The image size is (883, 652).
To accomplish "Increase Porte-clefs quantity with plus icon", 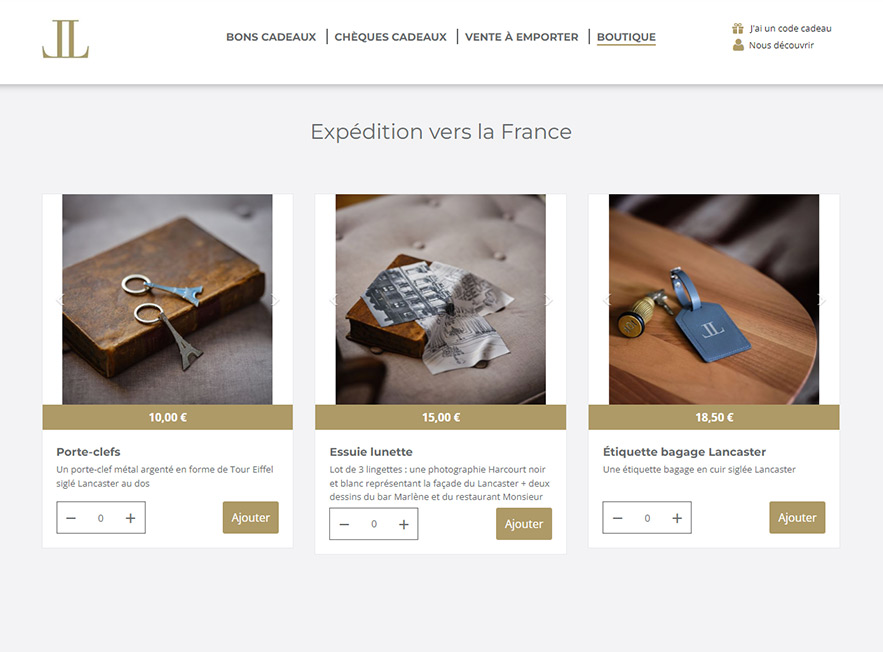I will [x=130, y=518].
